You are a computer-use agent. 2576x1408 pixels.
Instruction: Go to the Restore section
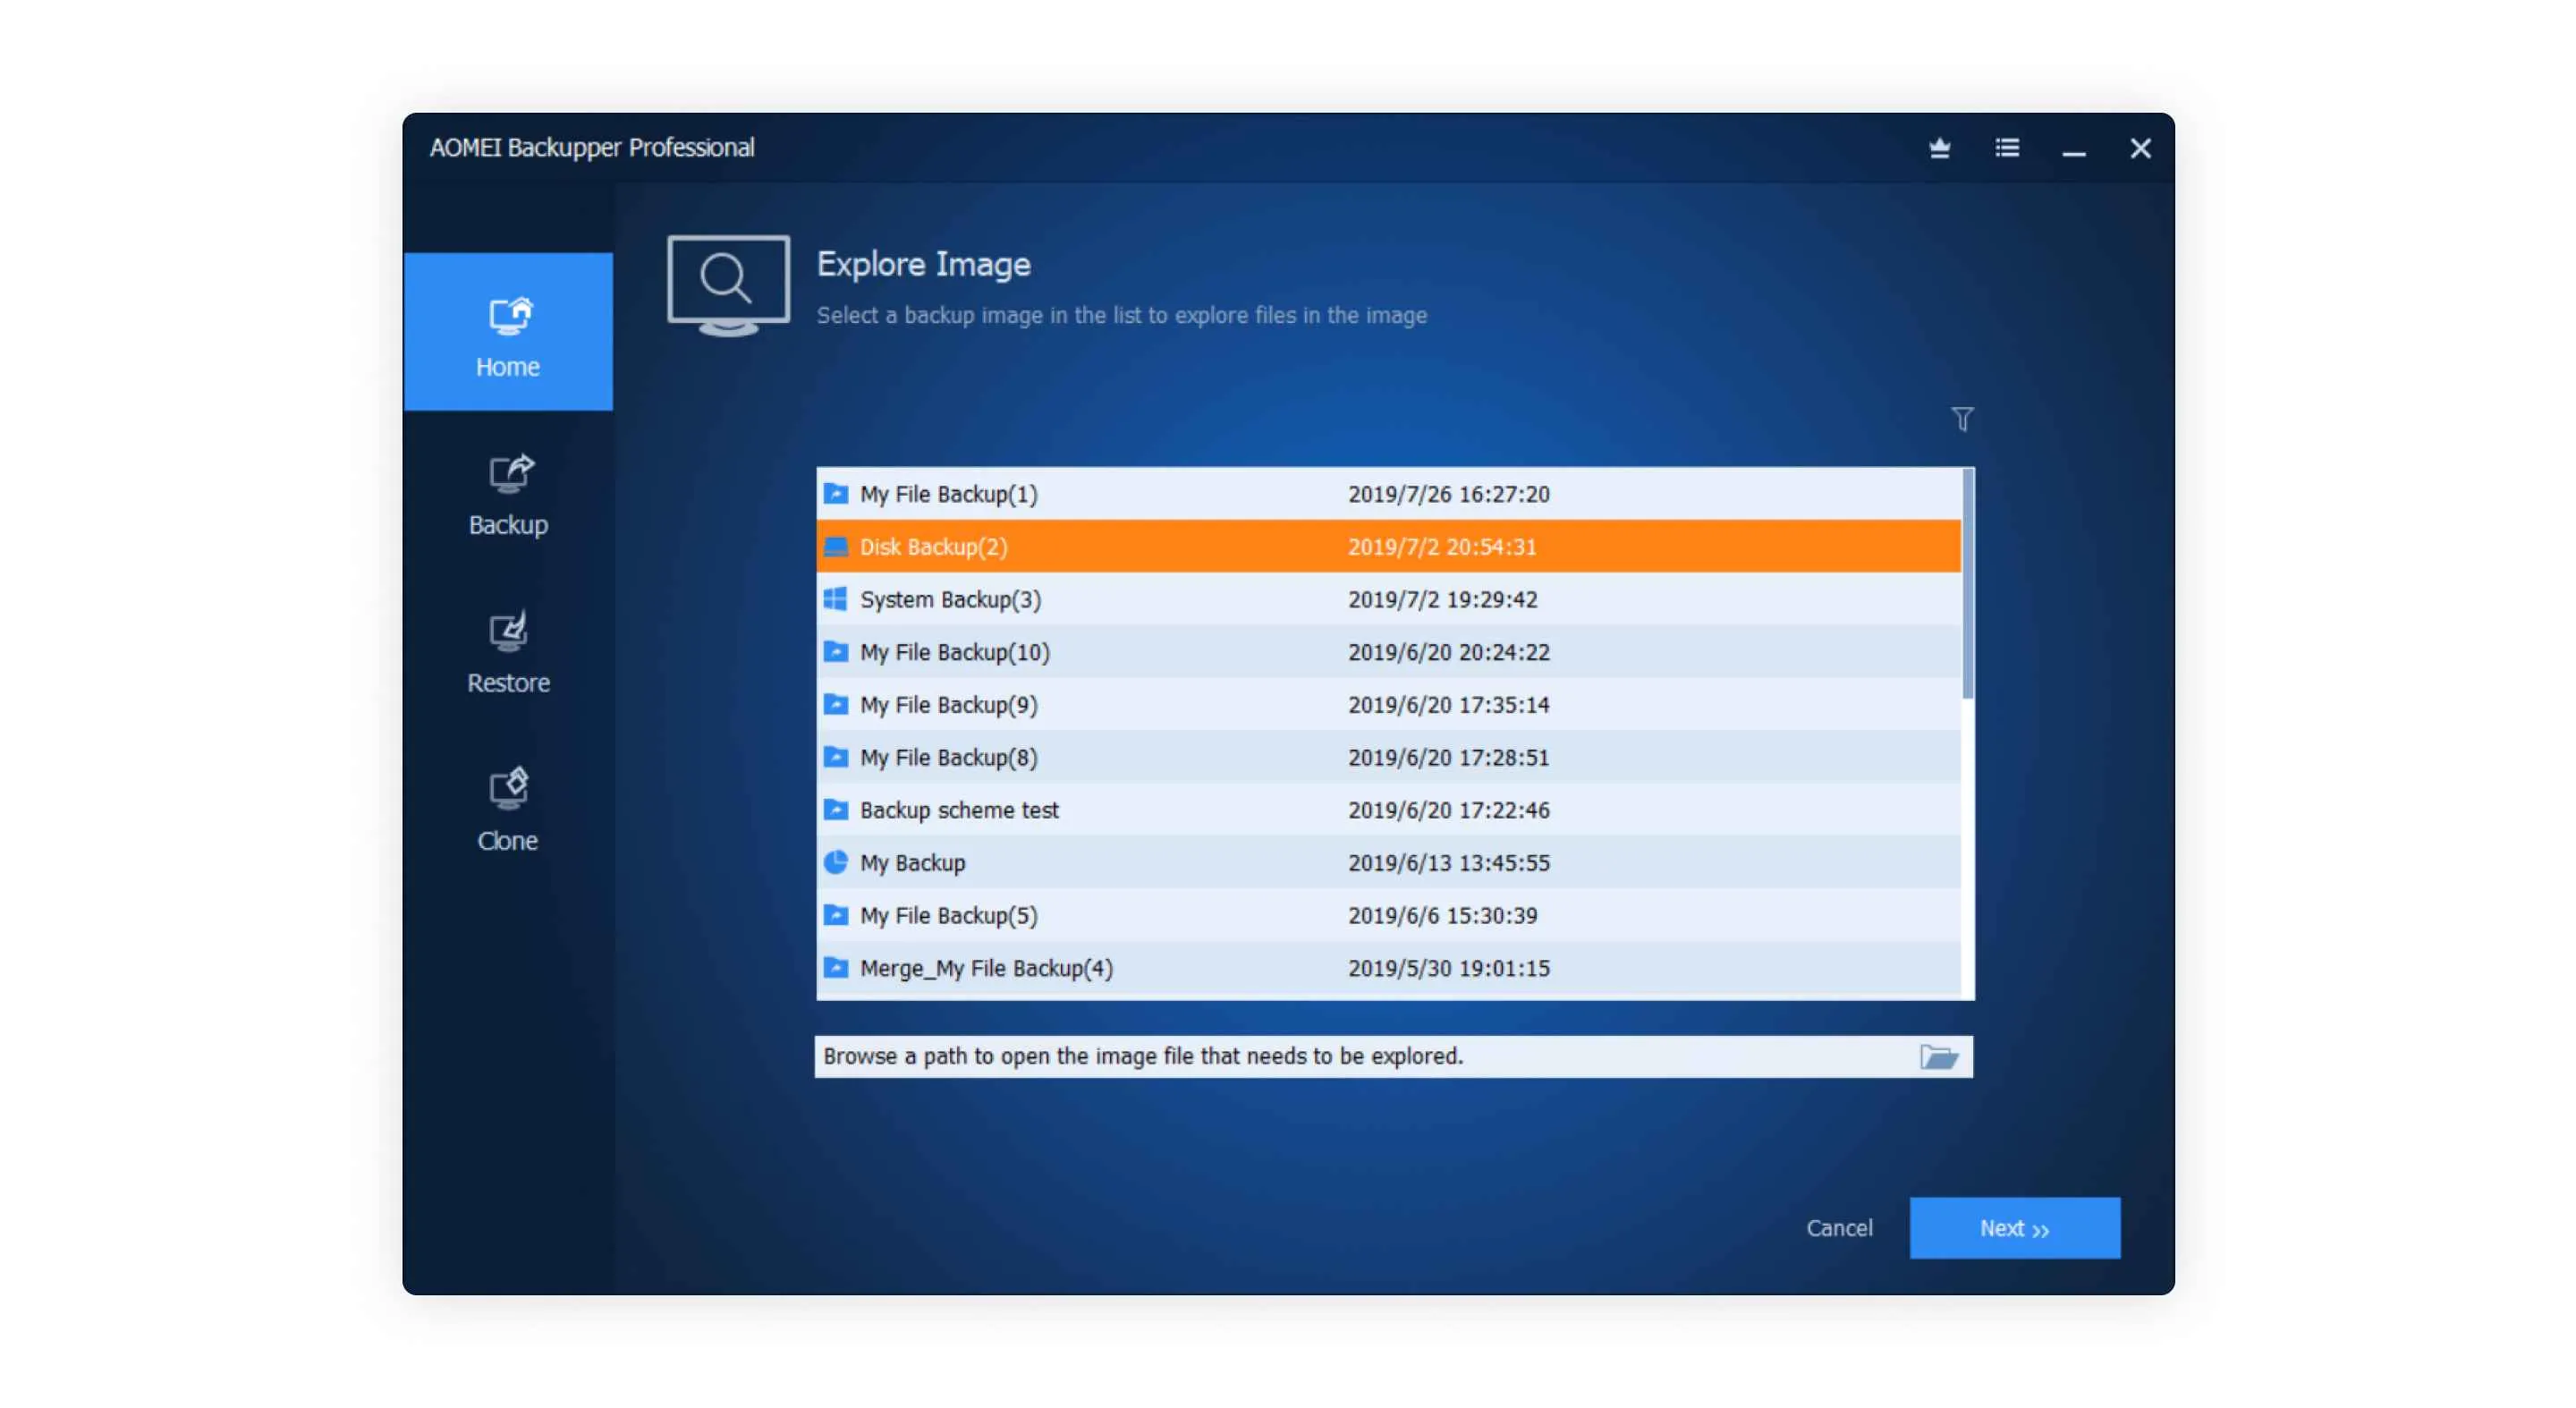508,652
